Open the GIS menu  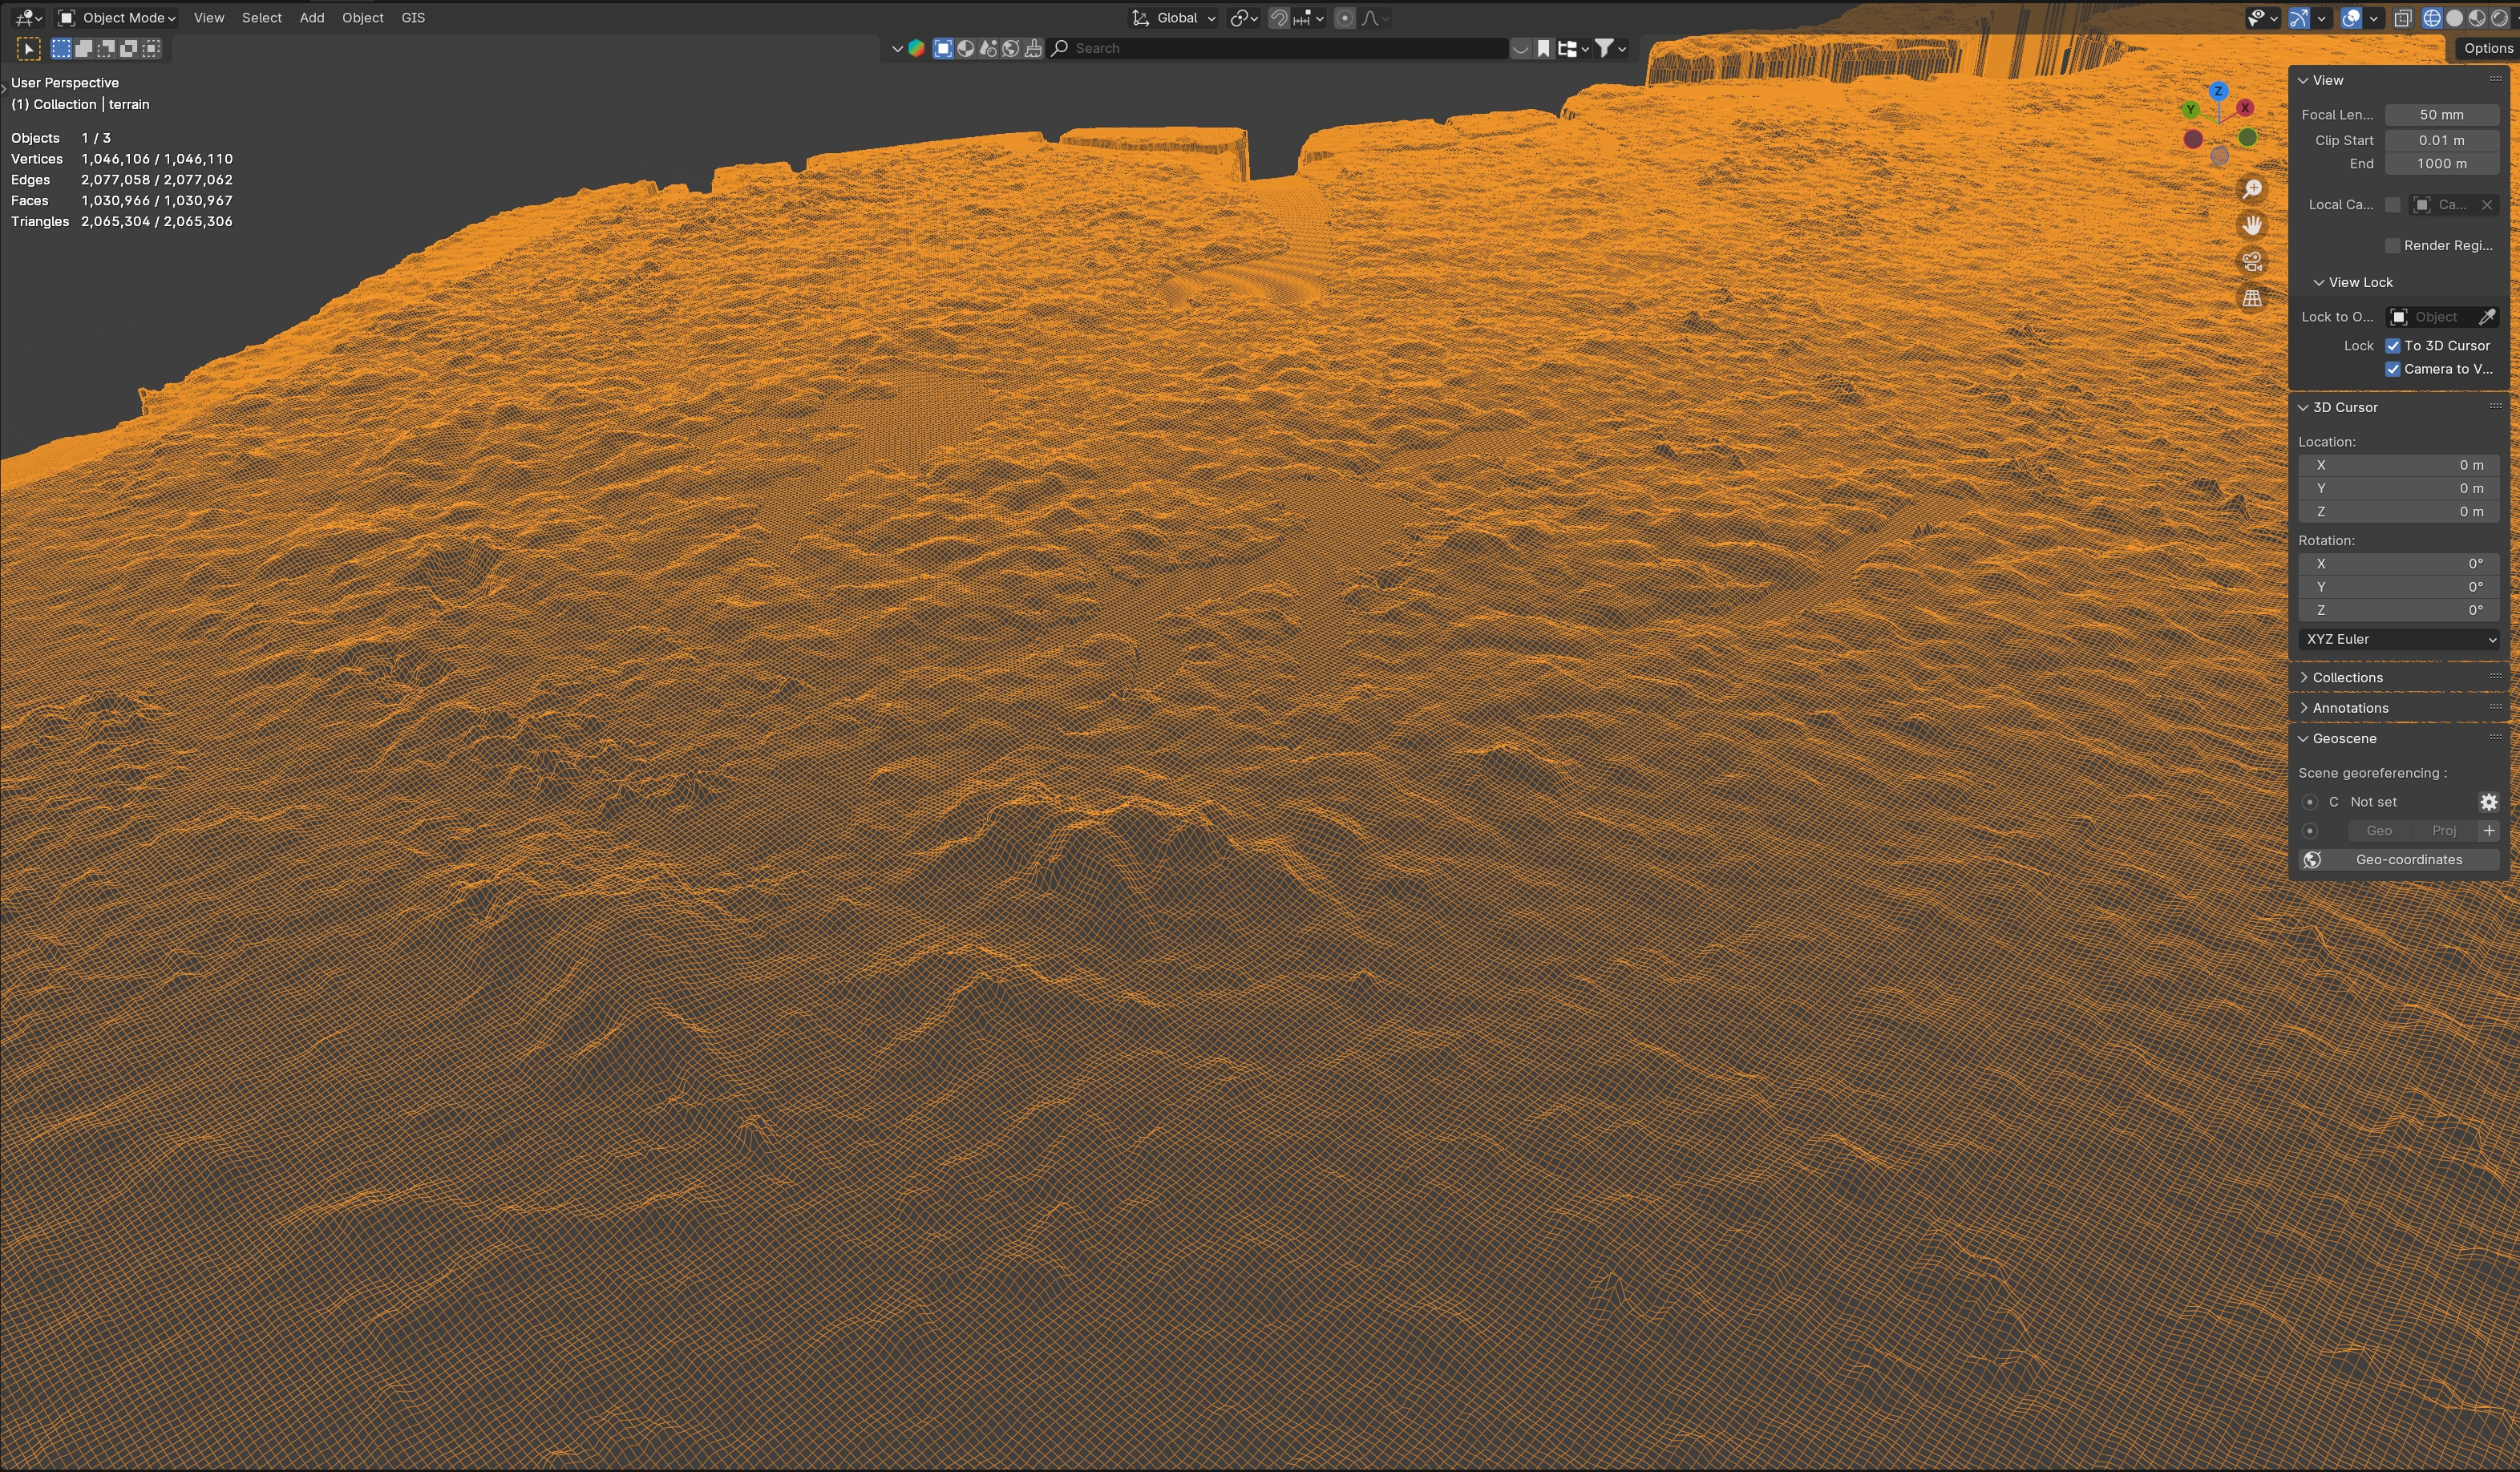coord(413,18)
